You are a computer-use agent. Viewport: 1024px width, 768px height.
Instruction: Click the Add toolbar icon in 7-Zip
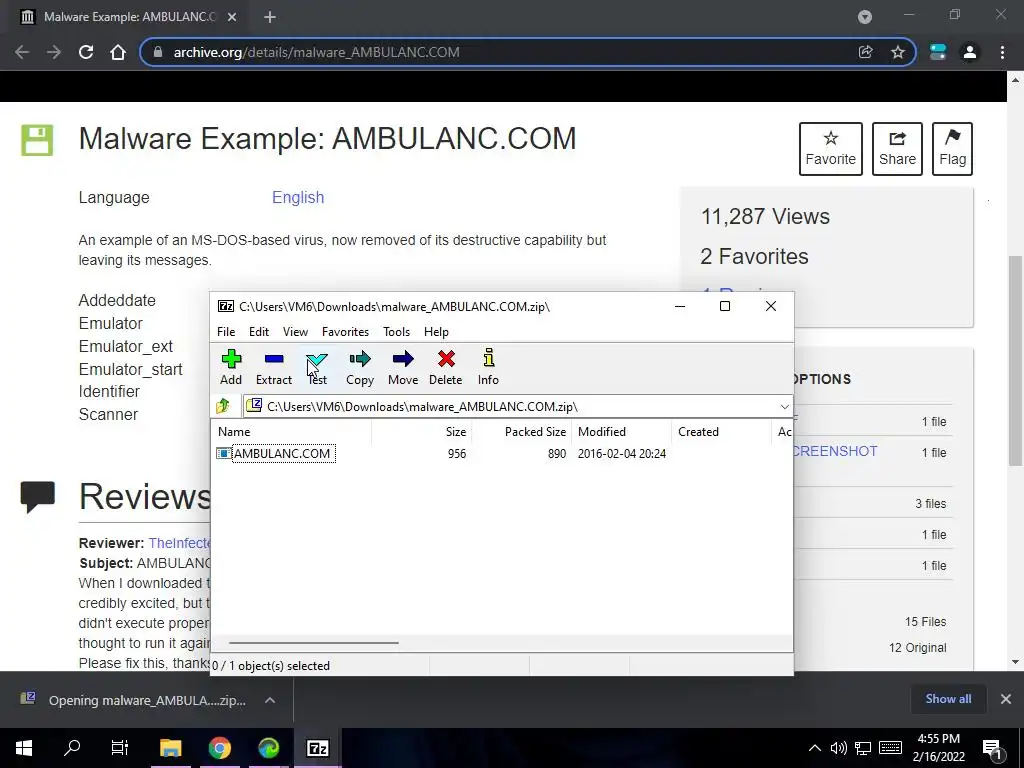tap(231, 367)
